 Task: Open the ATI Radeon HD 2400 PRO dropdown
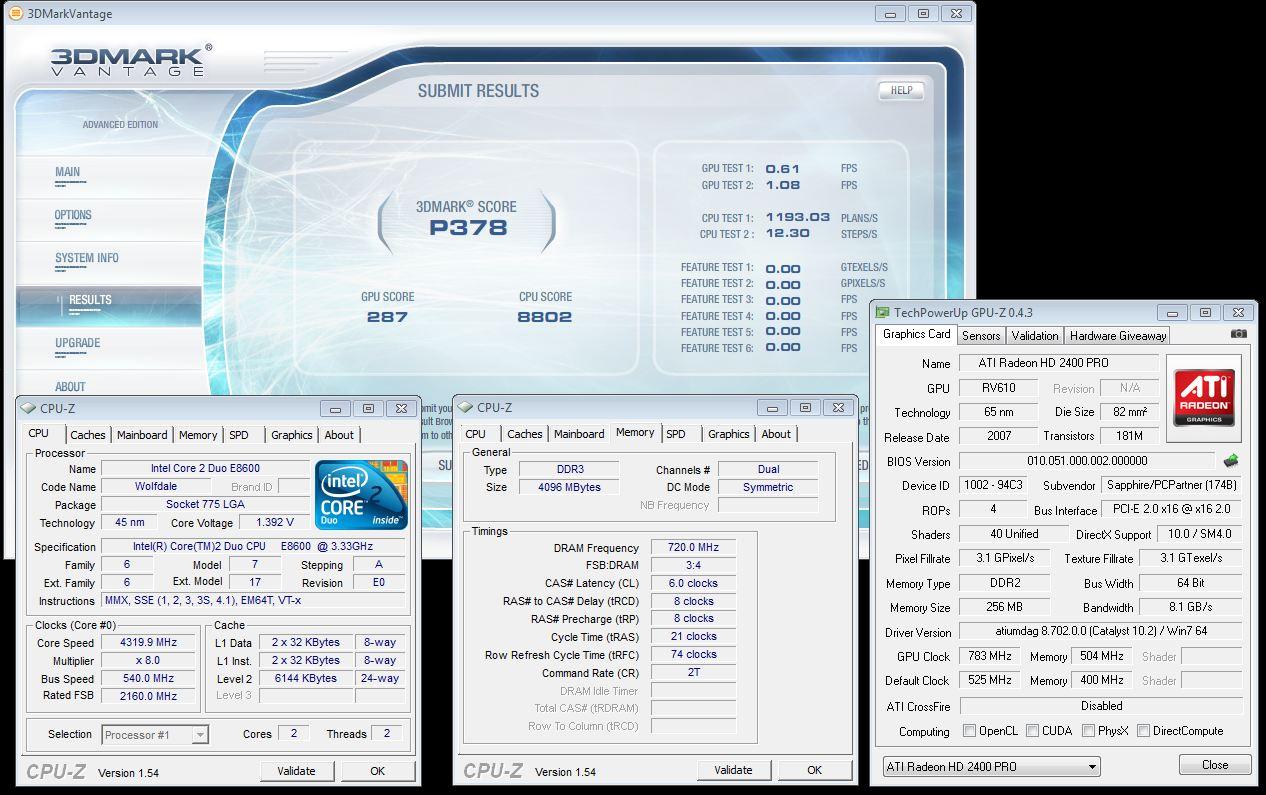coord(991,767)
